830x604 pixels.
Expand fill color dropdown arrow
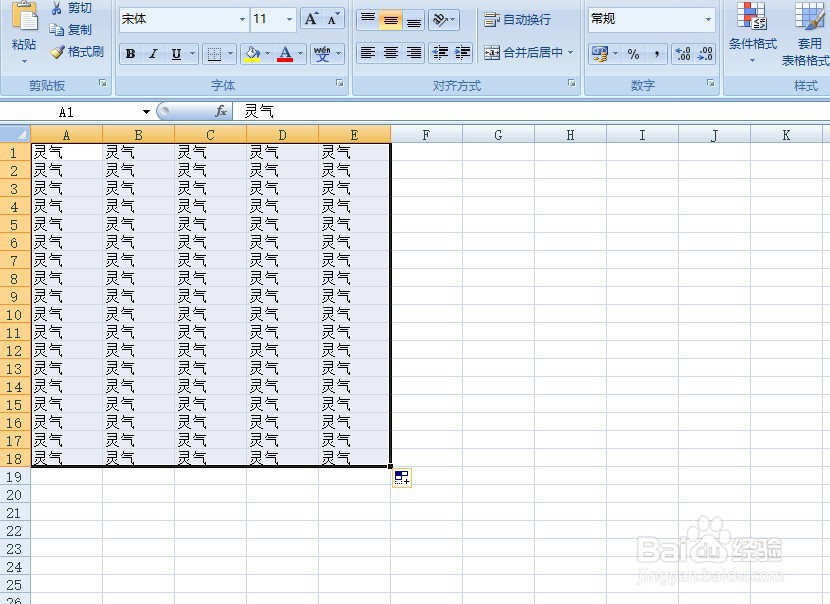tap(267, 53)
